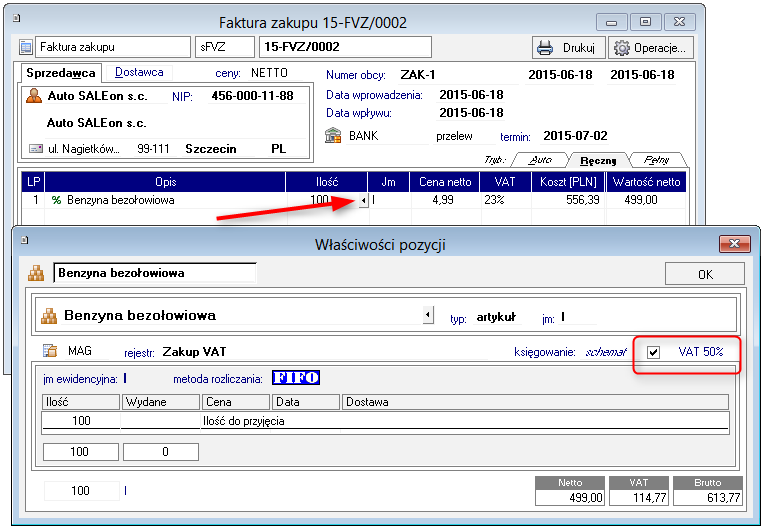Click the 4,99 net price cell
762x527 pixels.
click(x=445, y=200)
